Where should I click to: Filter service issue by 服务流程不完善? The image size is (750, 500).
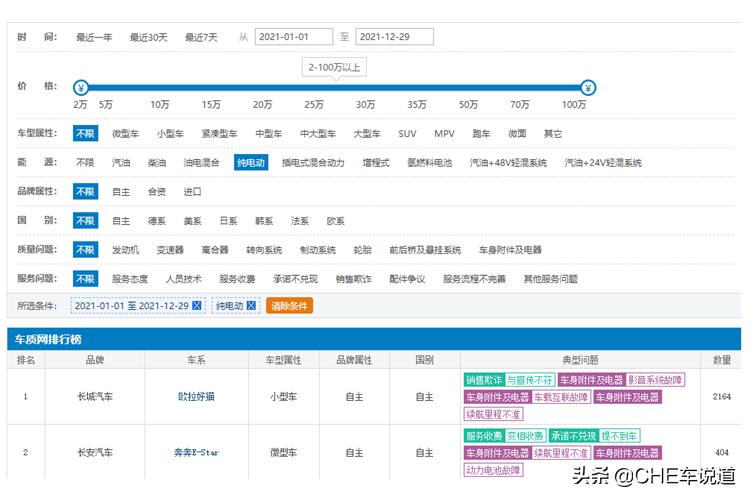(474, 279)
